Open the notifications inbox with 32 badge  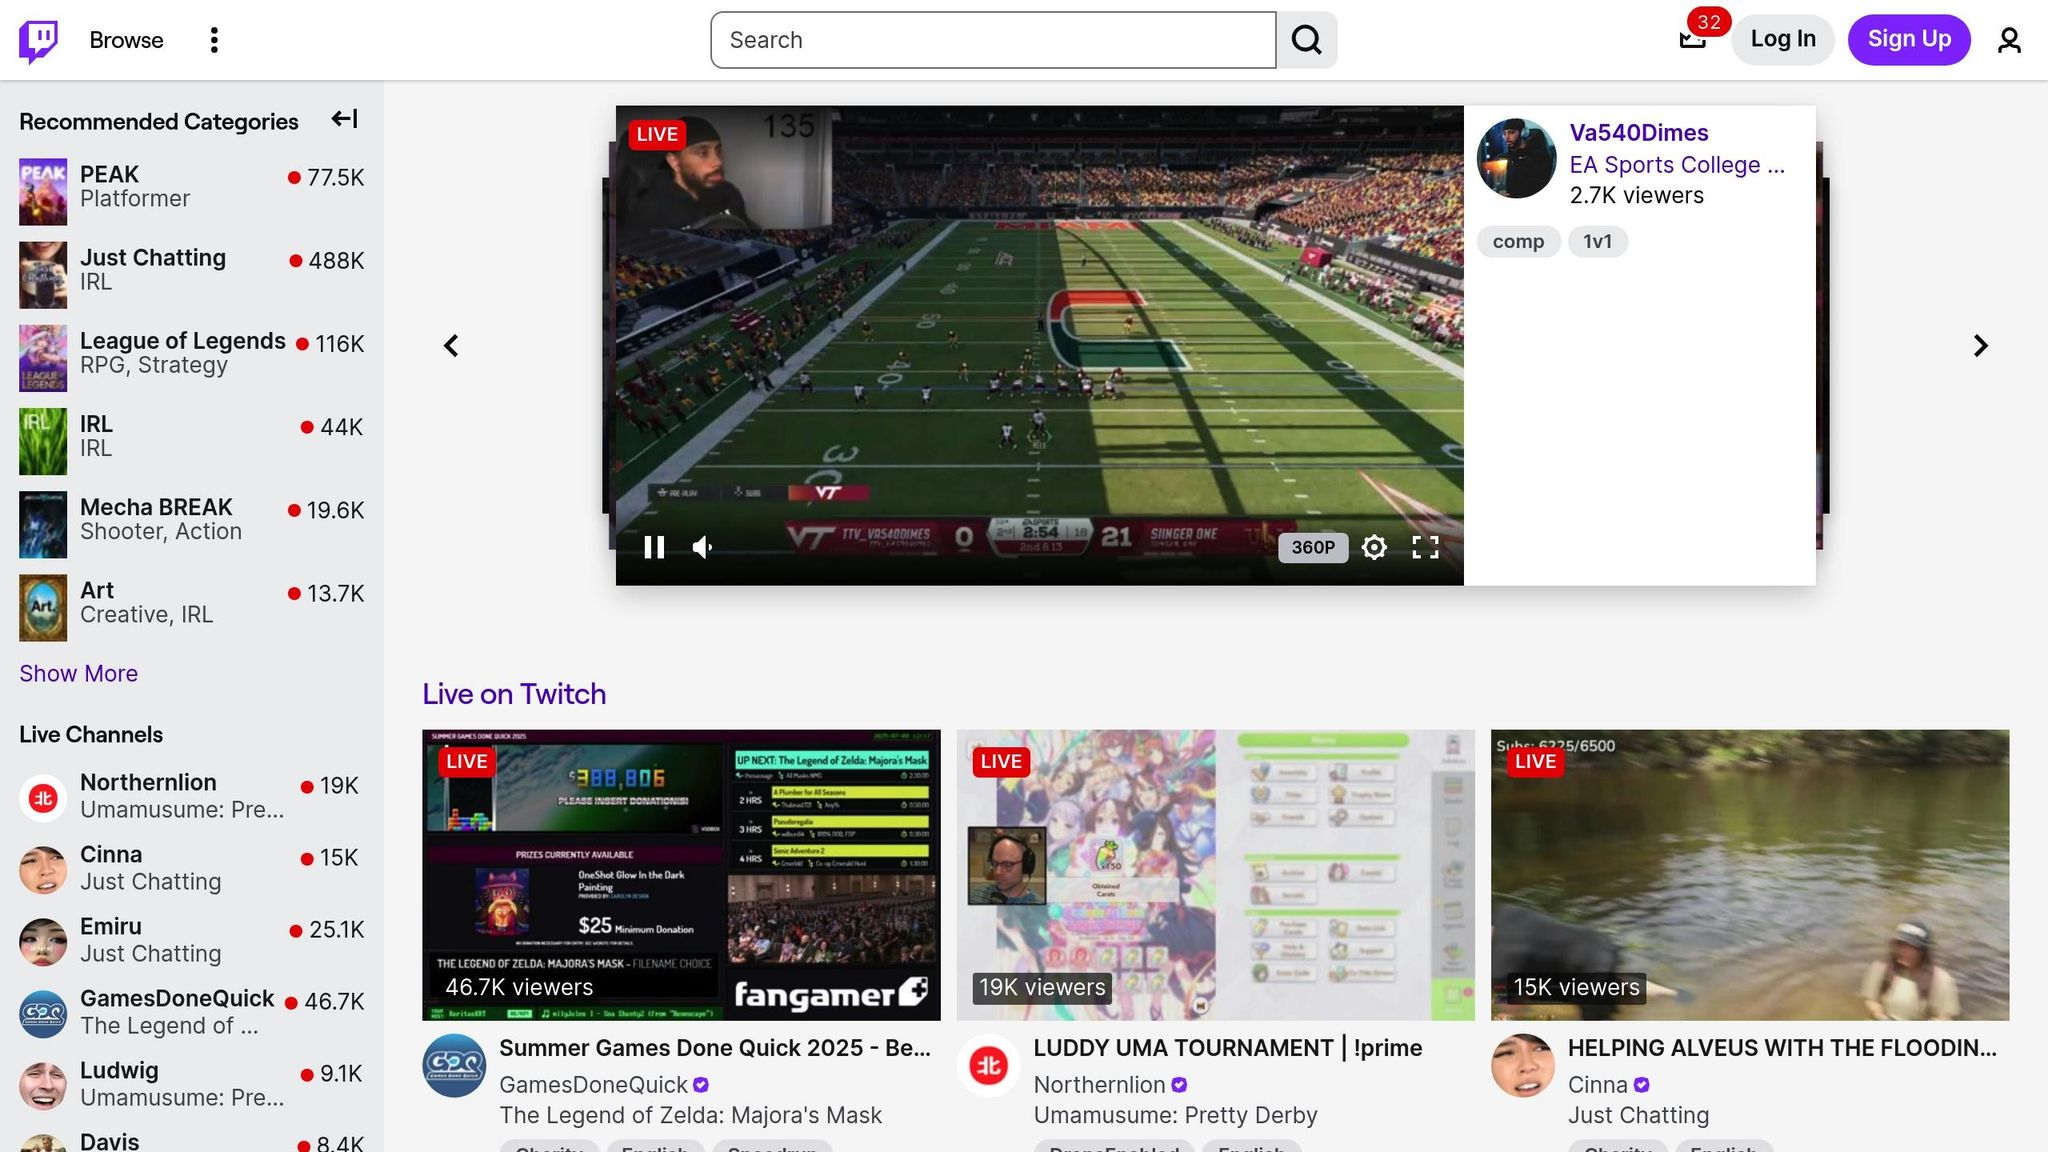(x=1692, y=39)
